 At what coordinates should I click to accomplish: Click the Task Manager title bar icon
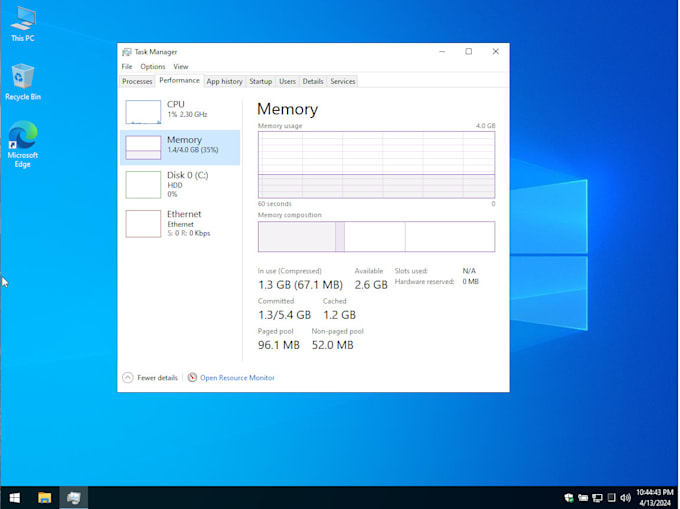pos(127,52)
